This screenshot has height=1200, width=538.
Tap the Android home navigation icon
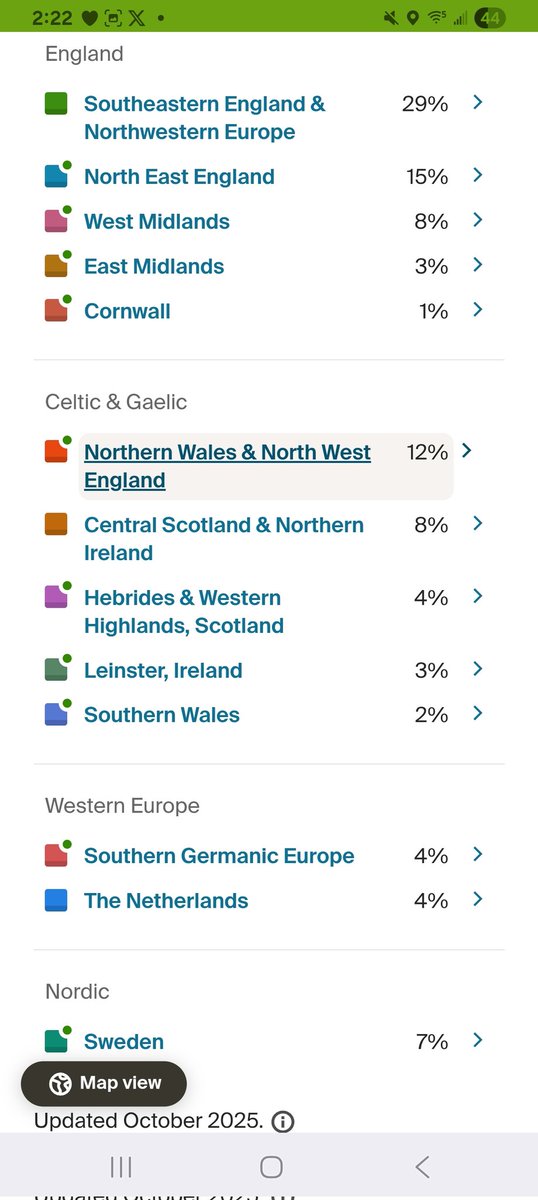point(271,1166)
